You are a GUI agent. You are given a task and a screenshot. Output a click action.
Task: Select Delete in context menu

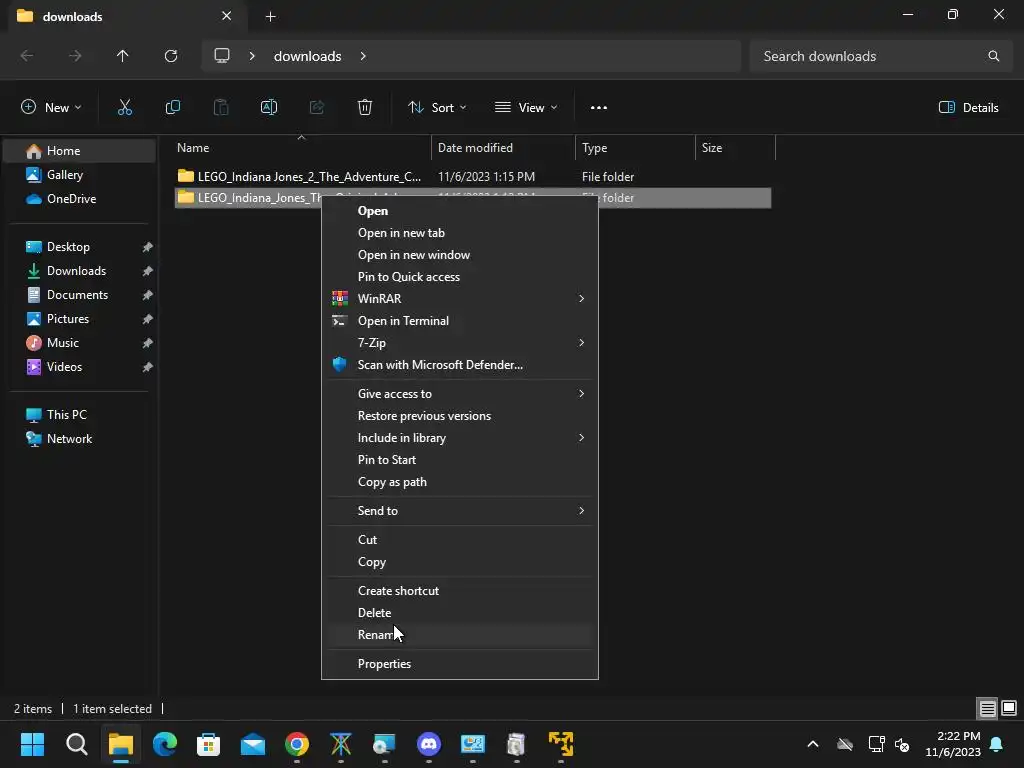(x=459, y=613)
